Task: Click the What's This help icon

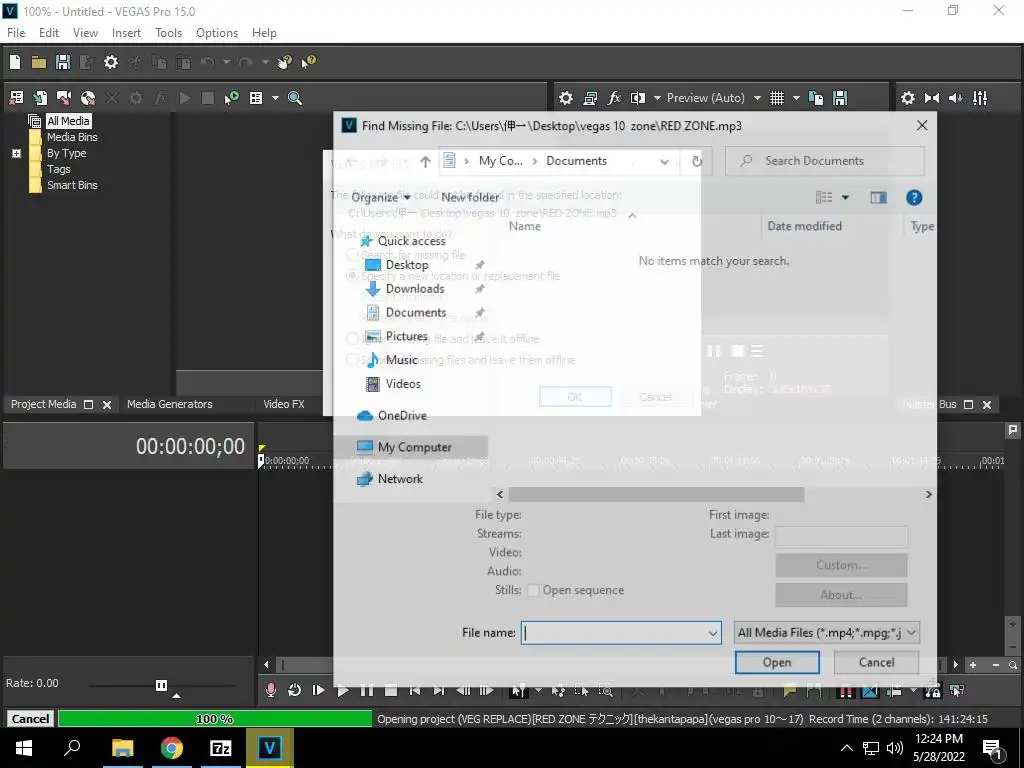Action: [308, 62]
